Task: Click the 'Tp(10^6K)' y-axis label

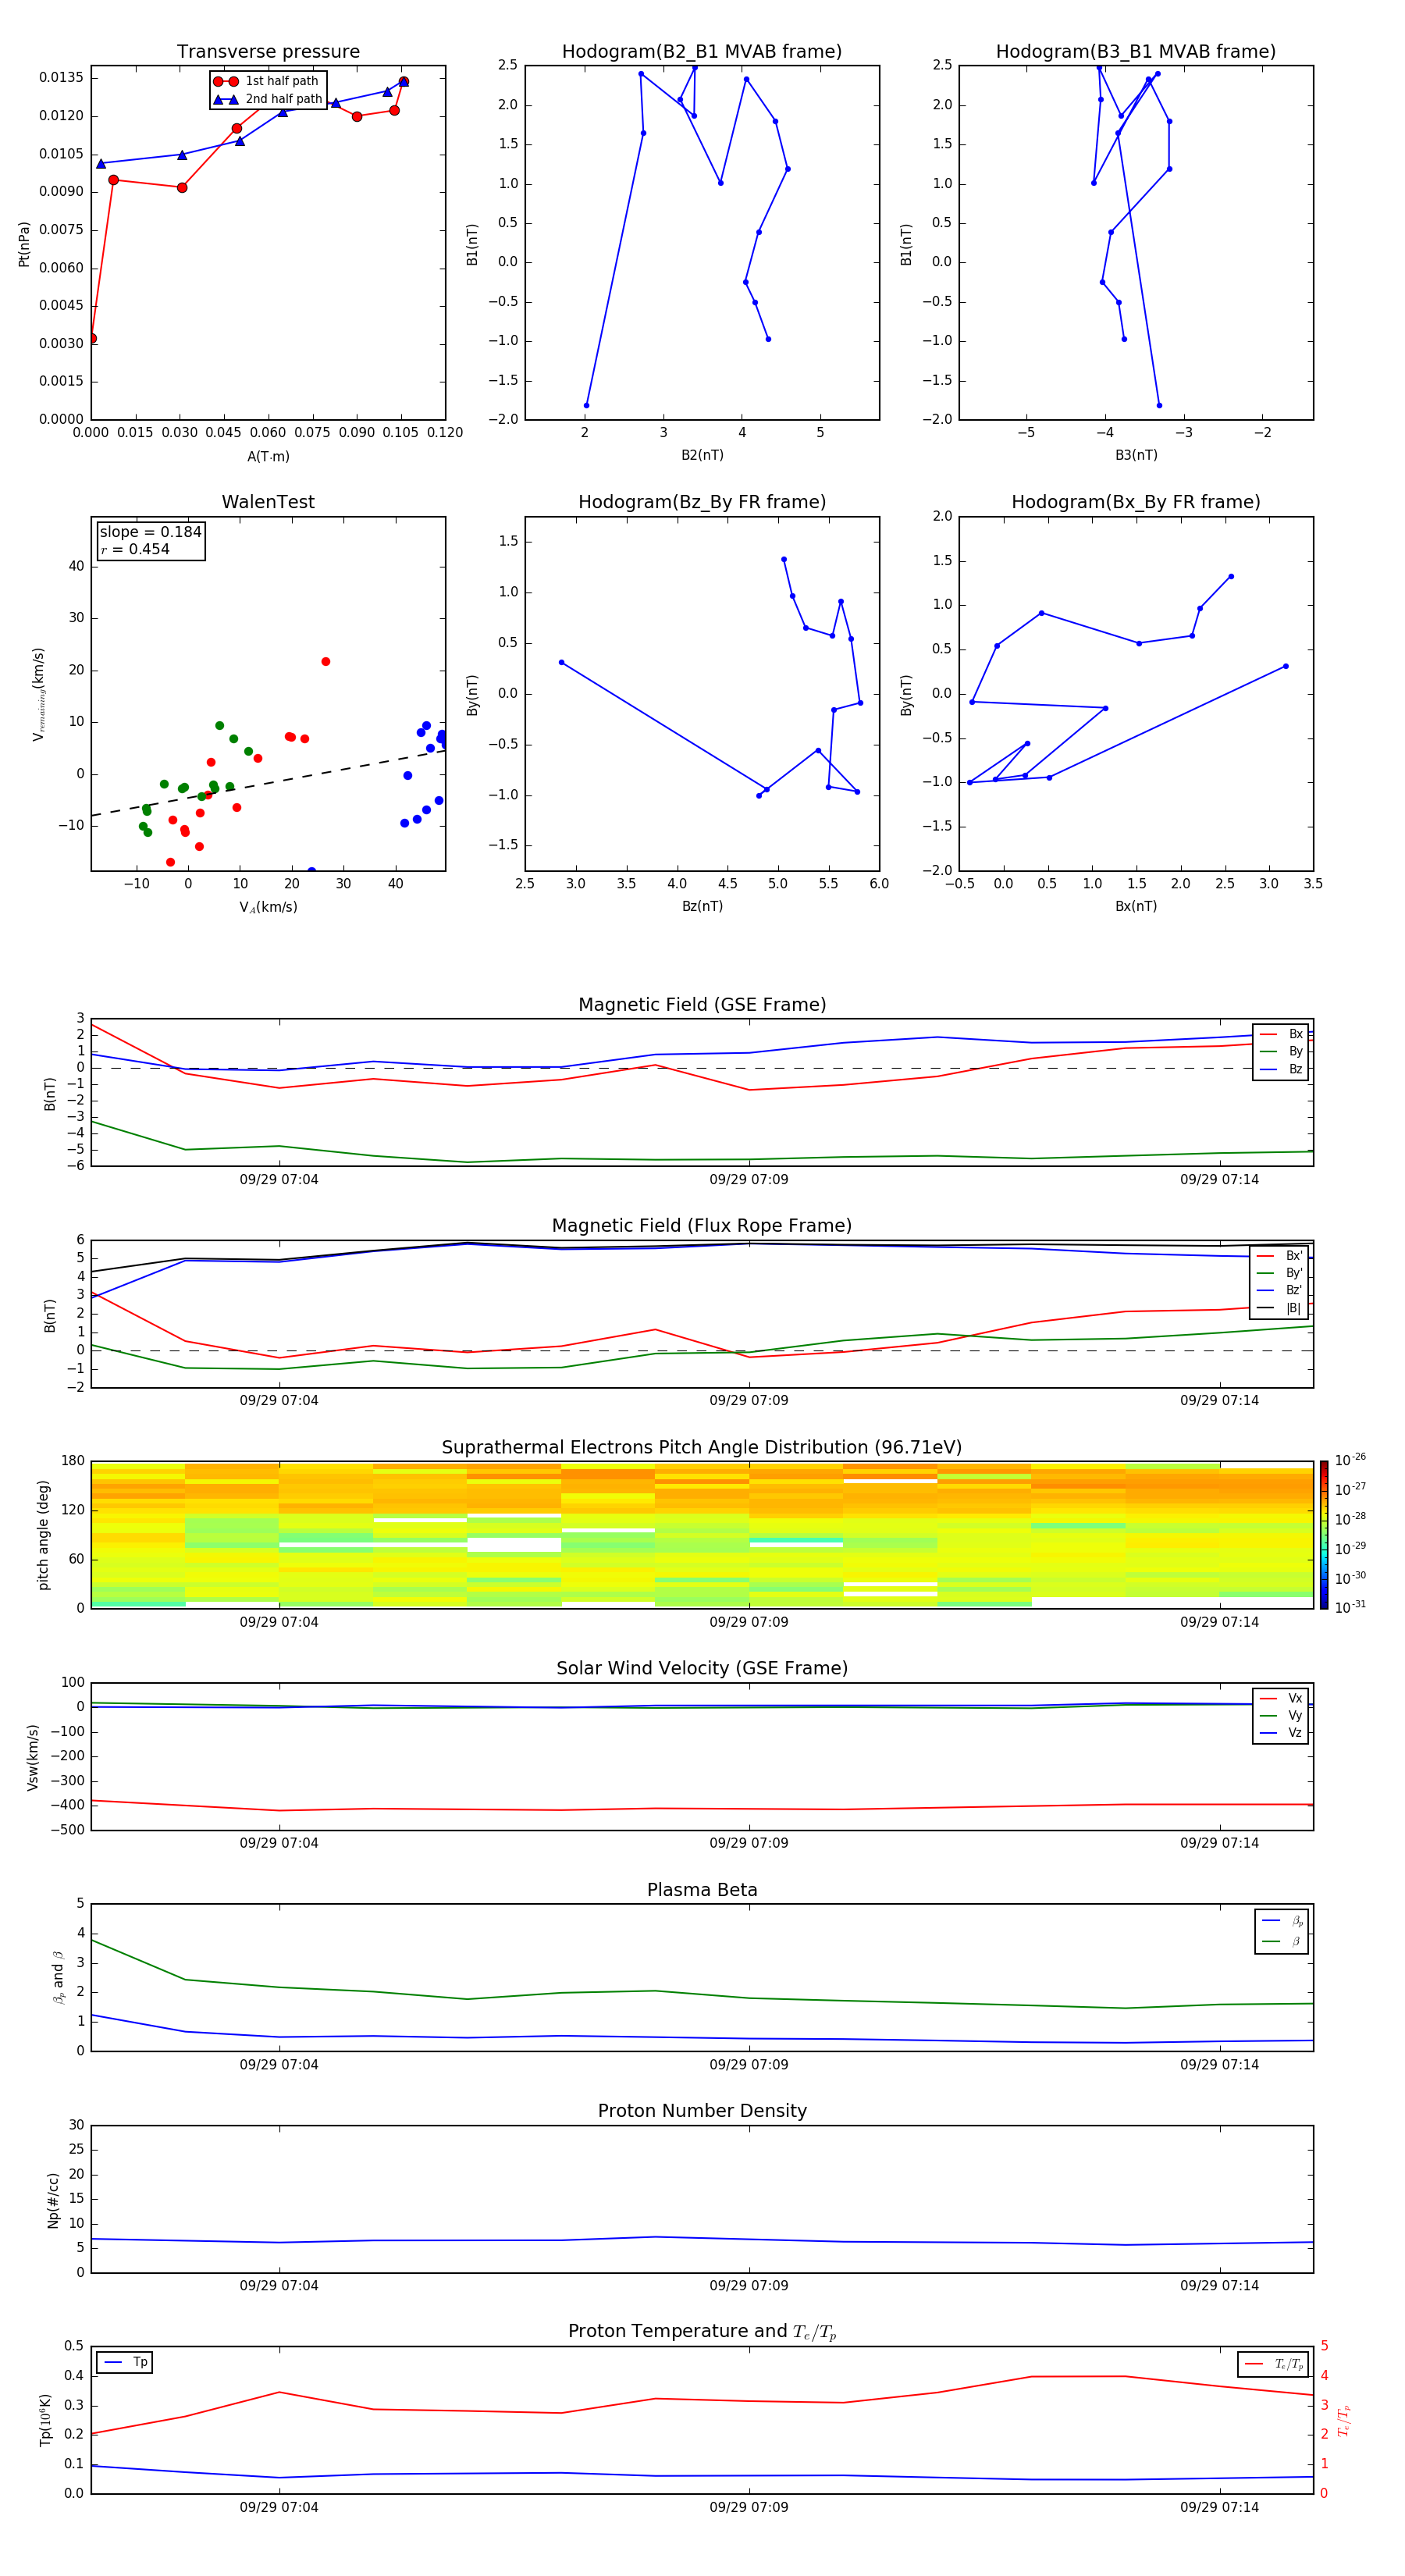Action: coord(45,2420)
